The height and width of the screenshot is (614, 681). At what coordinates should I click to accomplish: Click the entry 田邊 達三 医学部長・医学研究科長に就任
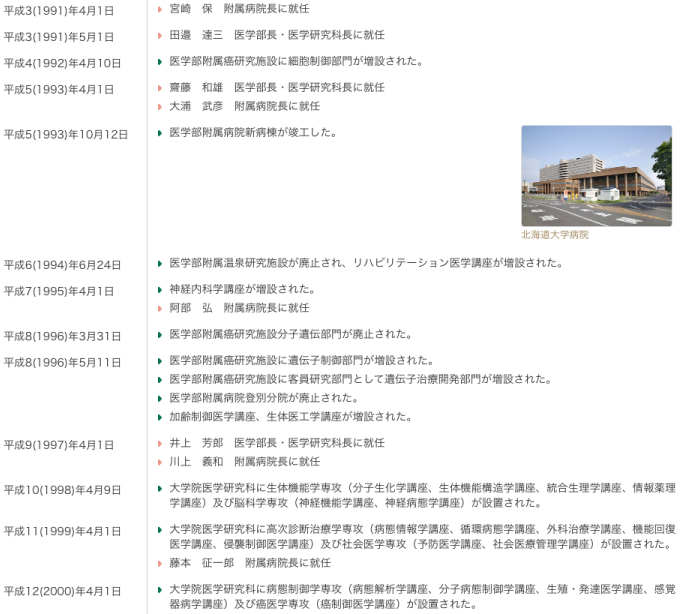277,35
